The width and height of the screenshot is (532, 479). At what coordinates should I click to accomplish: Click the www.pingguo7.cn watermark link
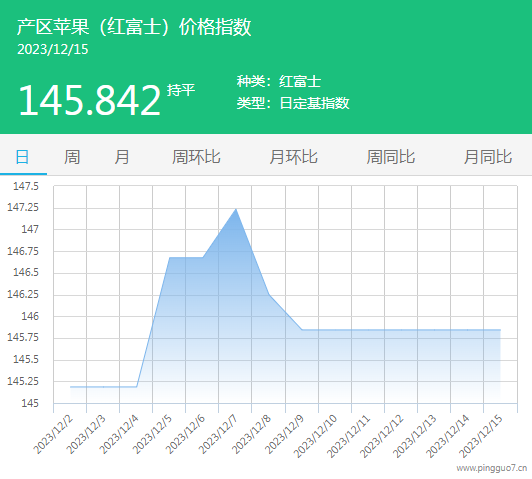(492, 468)
